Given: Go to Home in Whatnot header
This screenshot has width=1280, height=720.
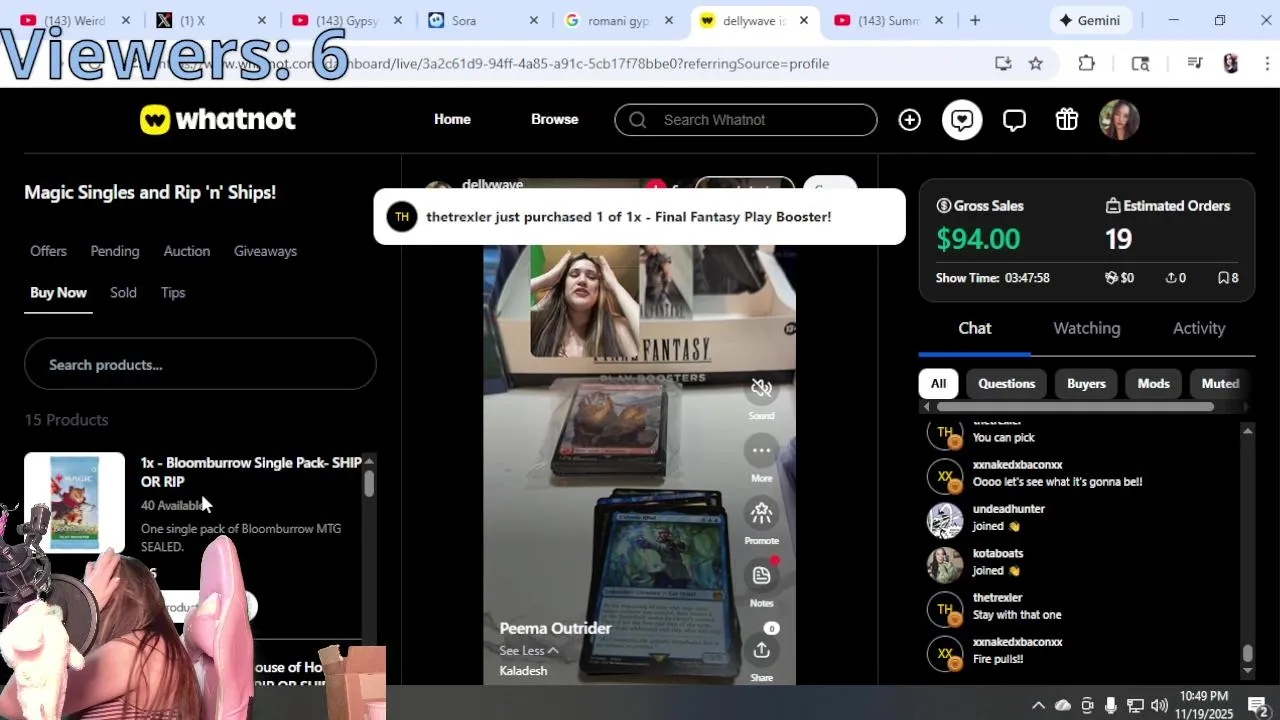Looking at the screenshot, I should 452,120.
